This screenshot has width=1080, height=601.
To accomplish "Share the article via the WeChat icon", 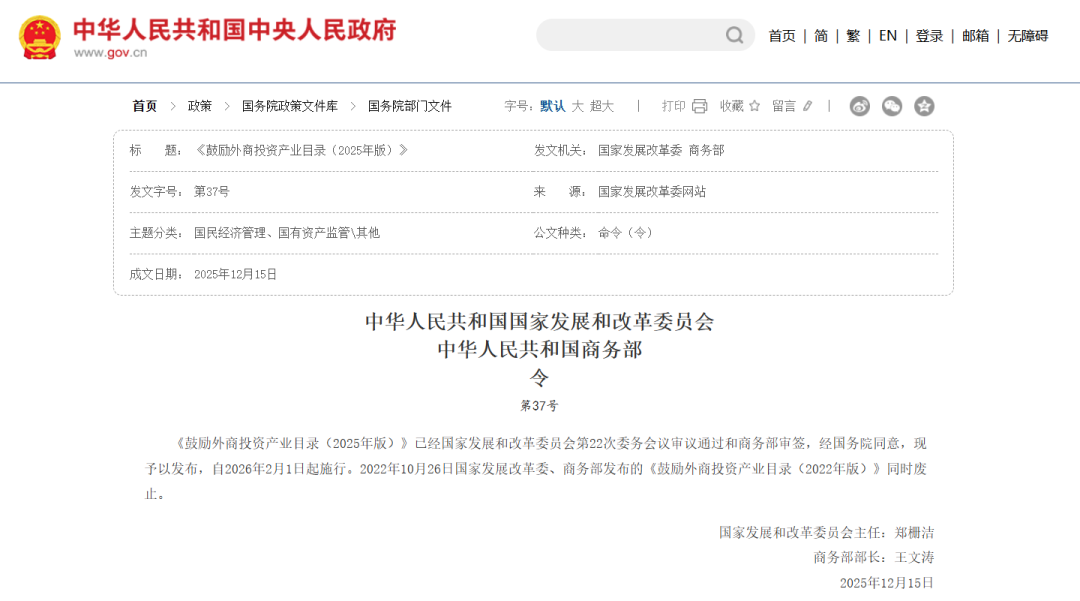I will click(891, 105).
